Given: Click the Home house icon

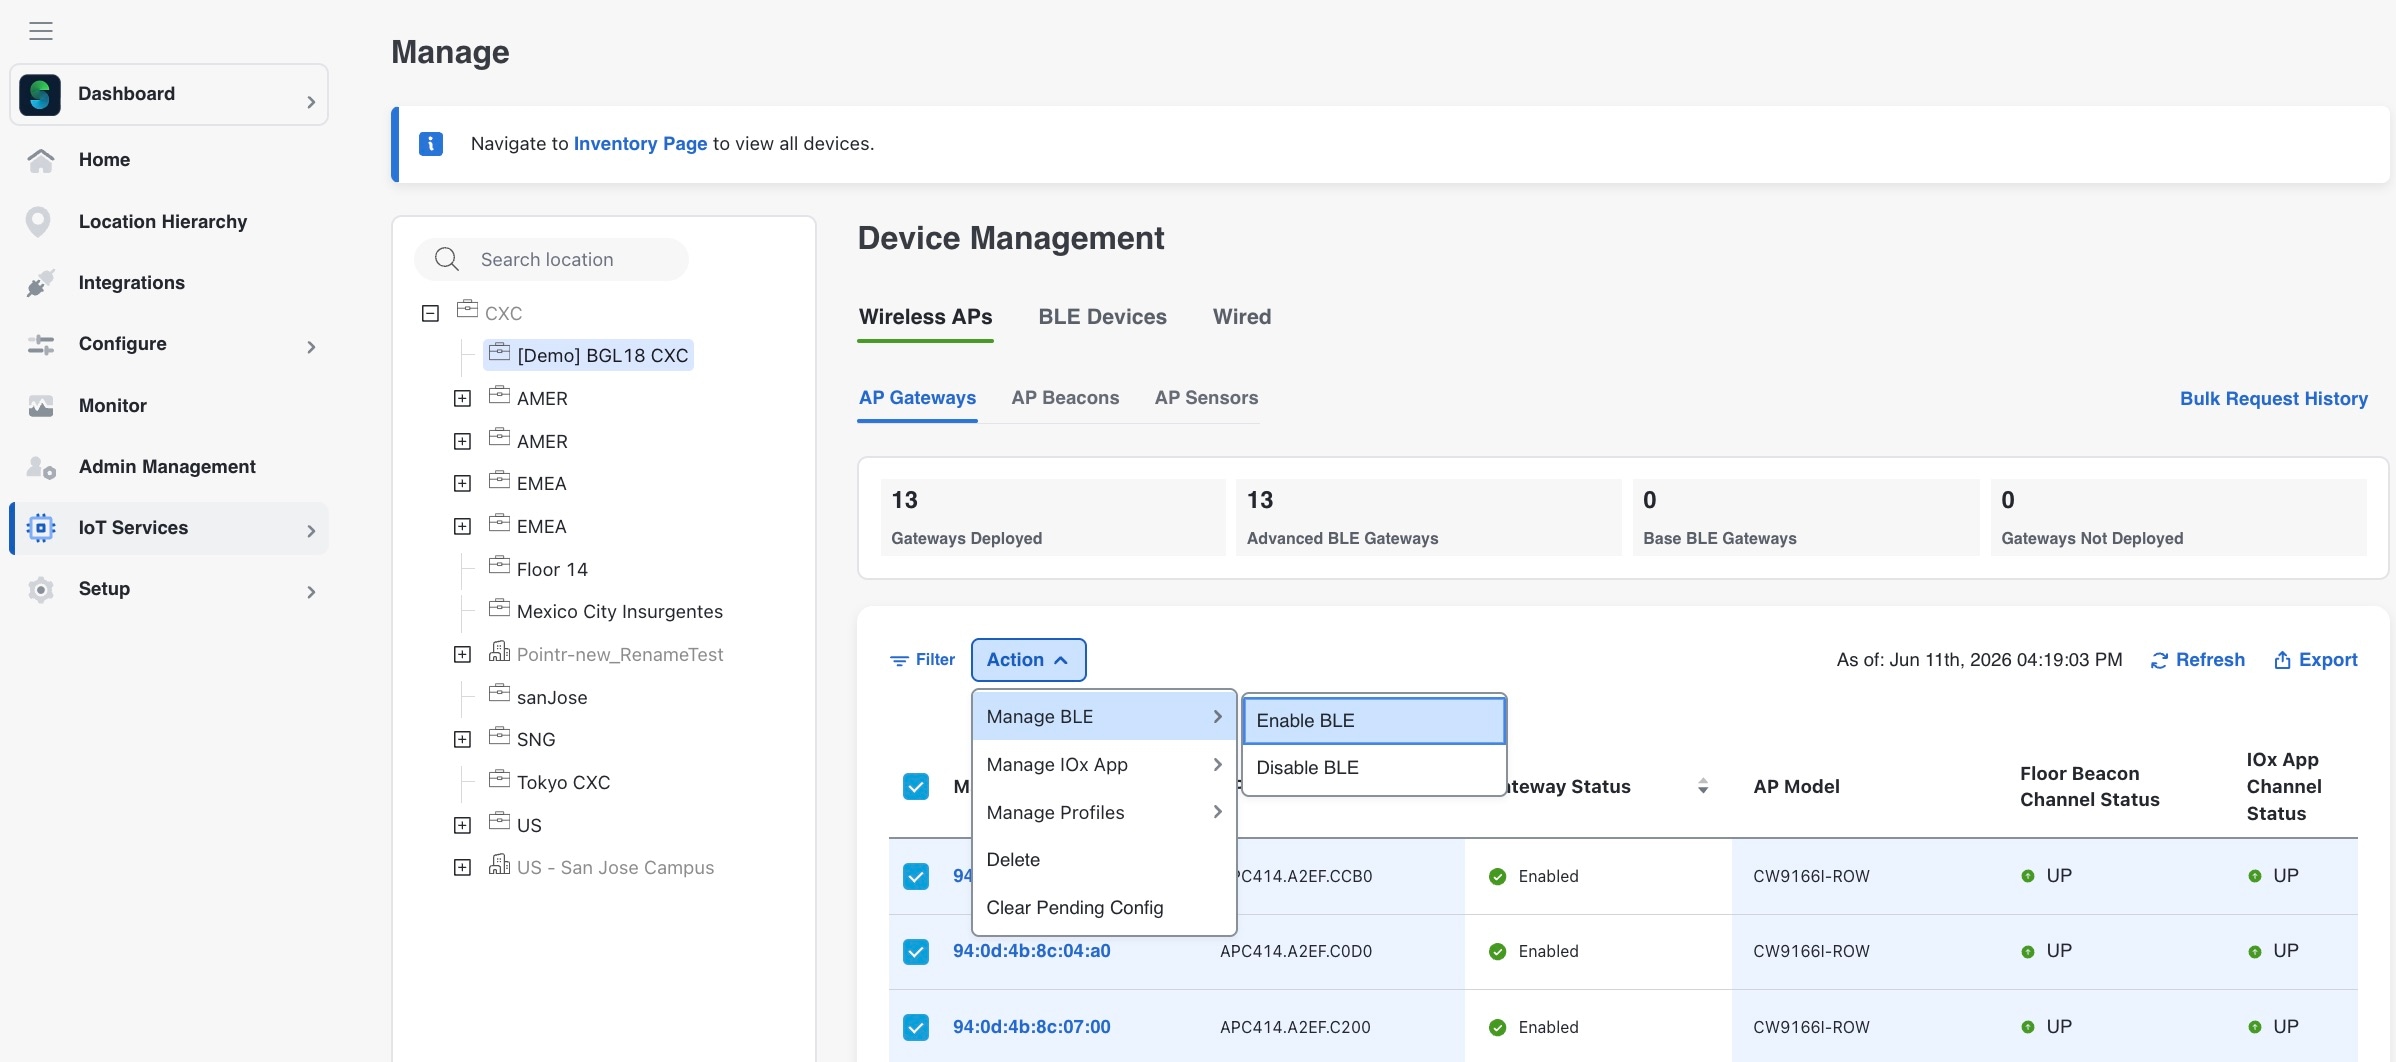Looking at the screenshot, I should click(x=41, y=160).
